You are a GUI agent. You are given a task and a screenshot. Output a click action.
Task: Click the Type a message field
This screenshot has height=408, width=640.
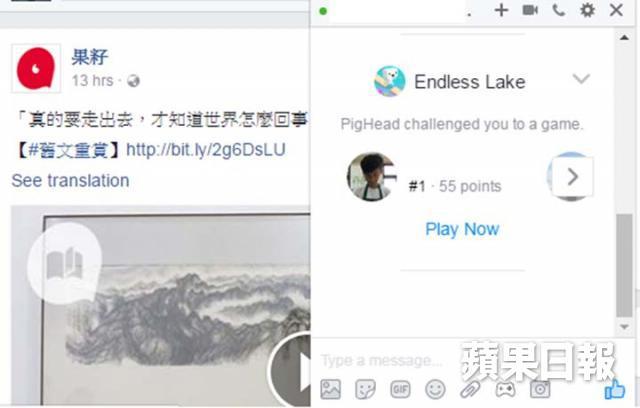pyautogui.click(x=384, y=360)
